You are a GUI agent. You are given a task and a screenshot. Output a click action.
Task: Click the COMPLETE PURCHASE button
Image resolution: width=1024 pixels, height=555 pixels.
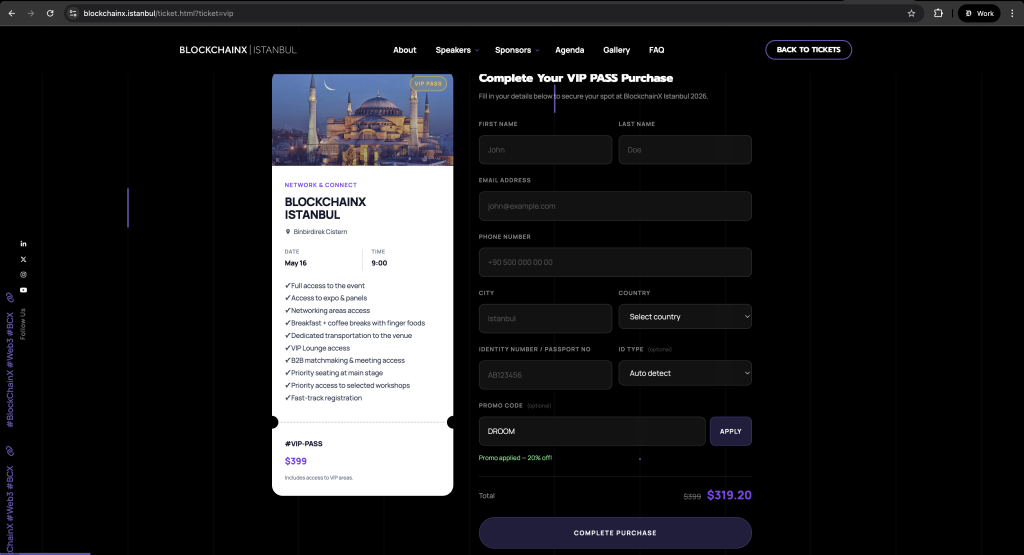point(615,533)
